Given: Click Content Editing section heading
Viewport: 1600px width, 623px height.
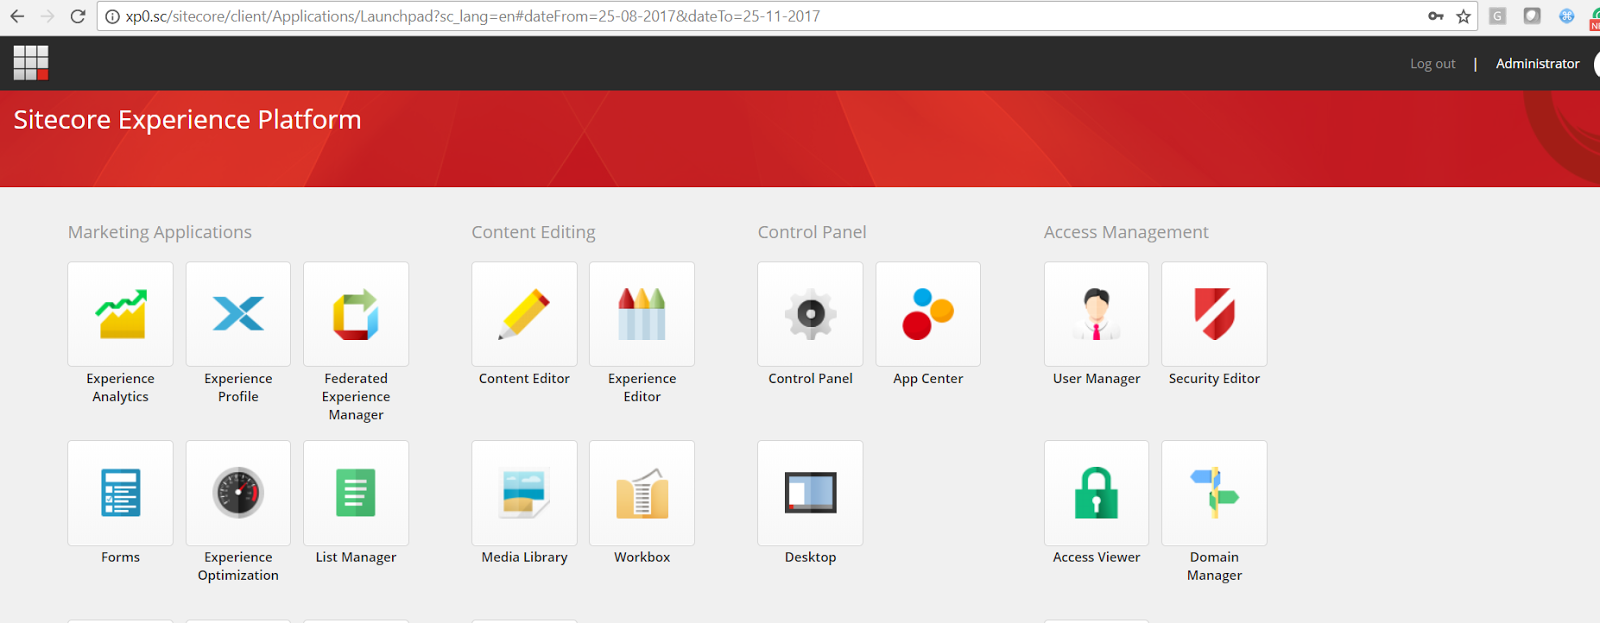Looking at the screenshot, I should (x=533, y=232).
